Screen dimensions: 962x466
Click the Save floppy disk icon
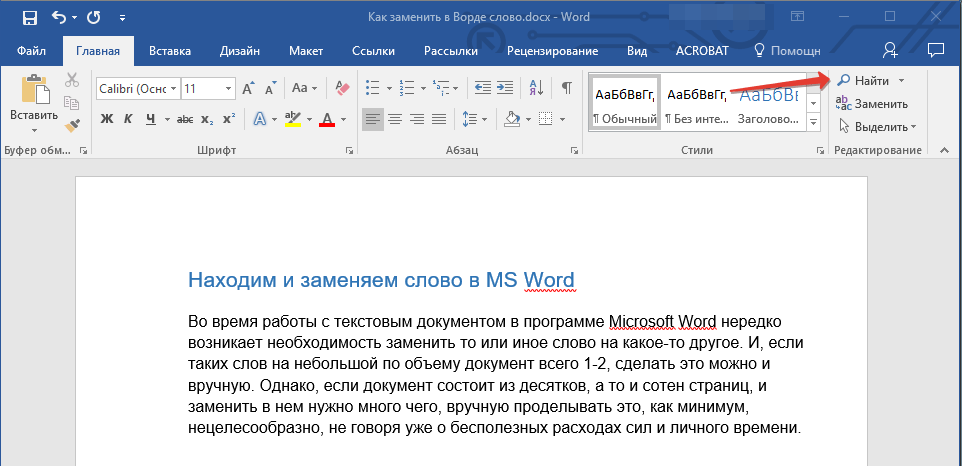[29, 17]
